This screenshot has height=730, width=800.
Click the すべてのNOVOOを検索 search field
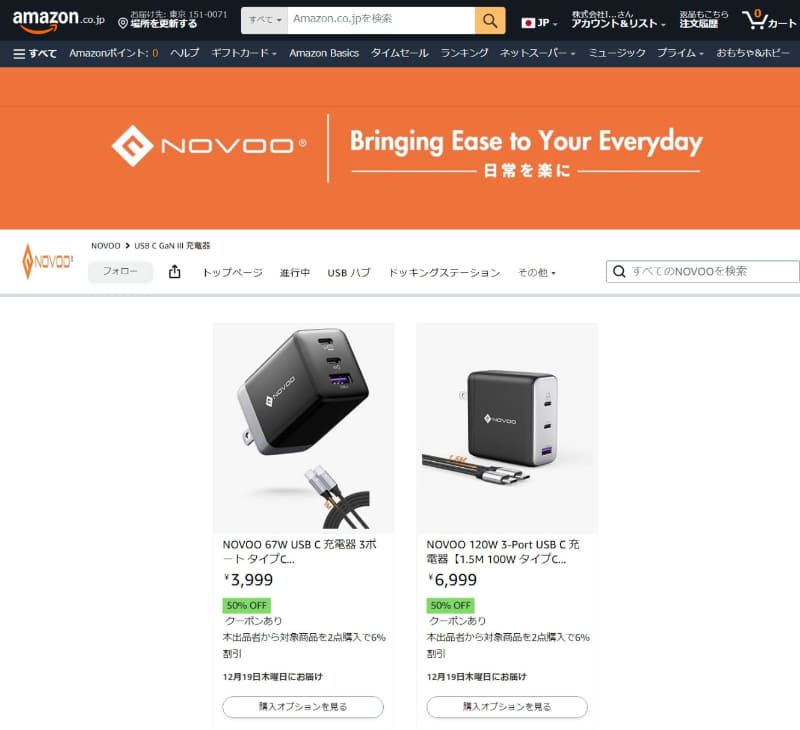coord(703,271)
